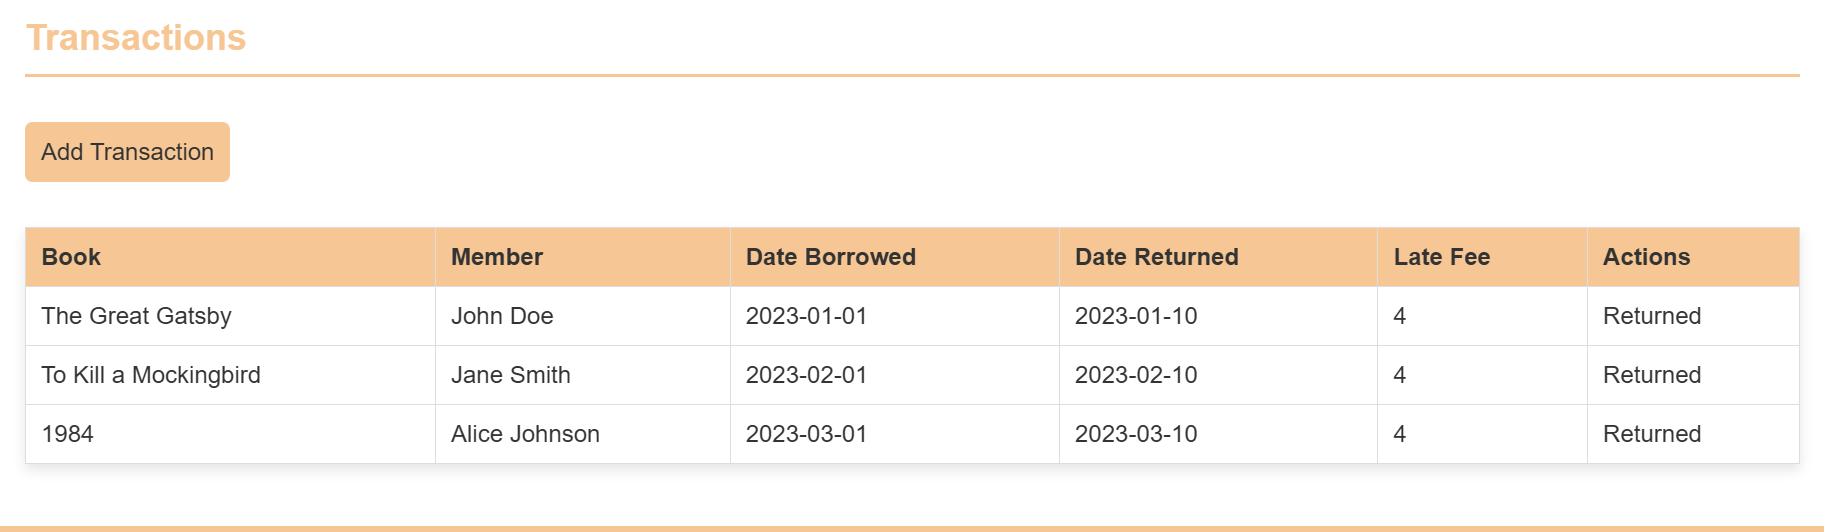The width and height of the screenshot is (1824, 532).
Task: Select To Kill a Mockingbird cell
Action: (151, 375)
